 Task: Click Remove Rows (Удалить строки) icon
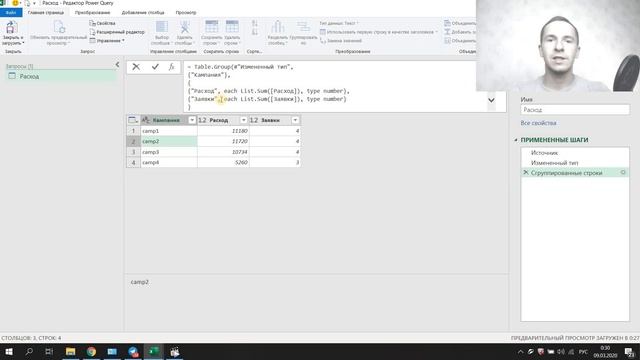[232, 27]
